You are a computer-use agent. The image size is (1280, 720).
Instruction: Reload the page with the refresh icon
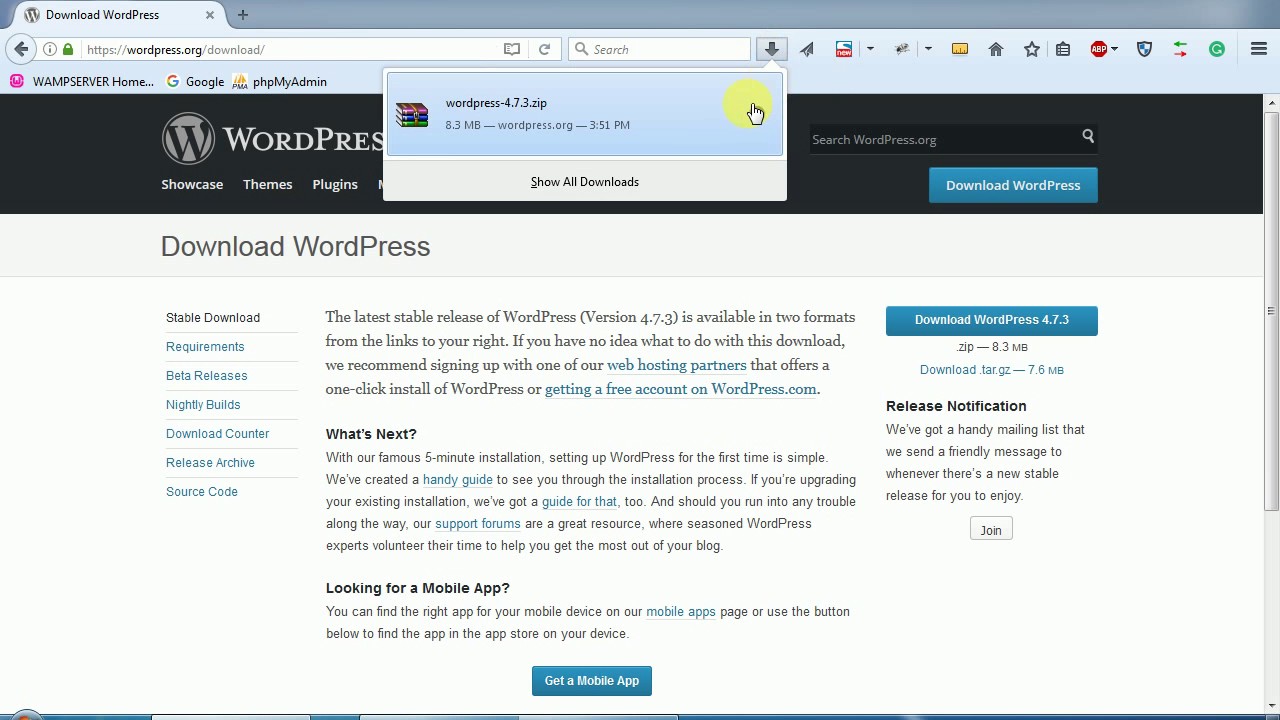tap(544, 49)
